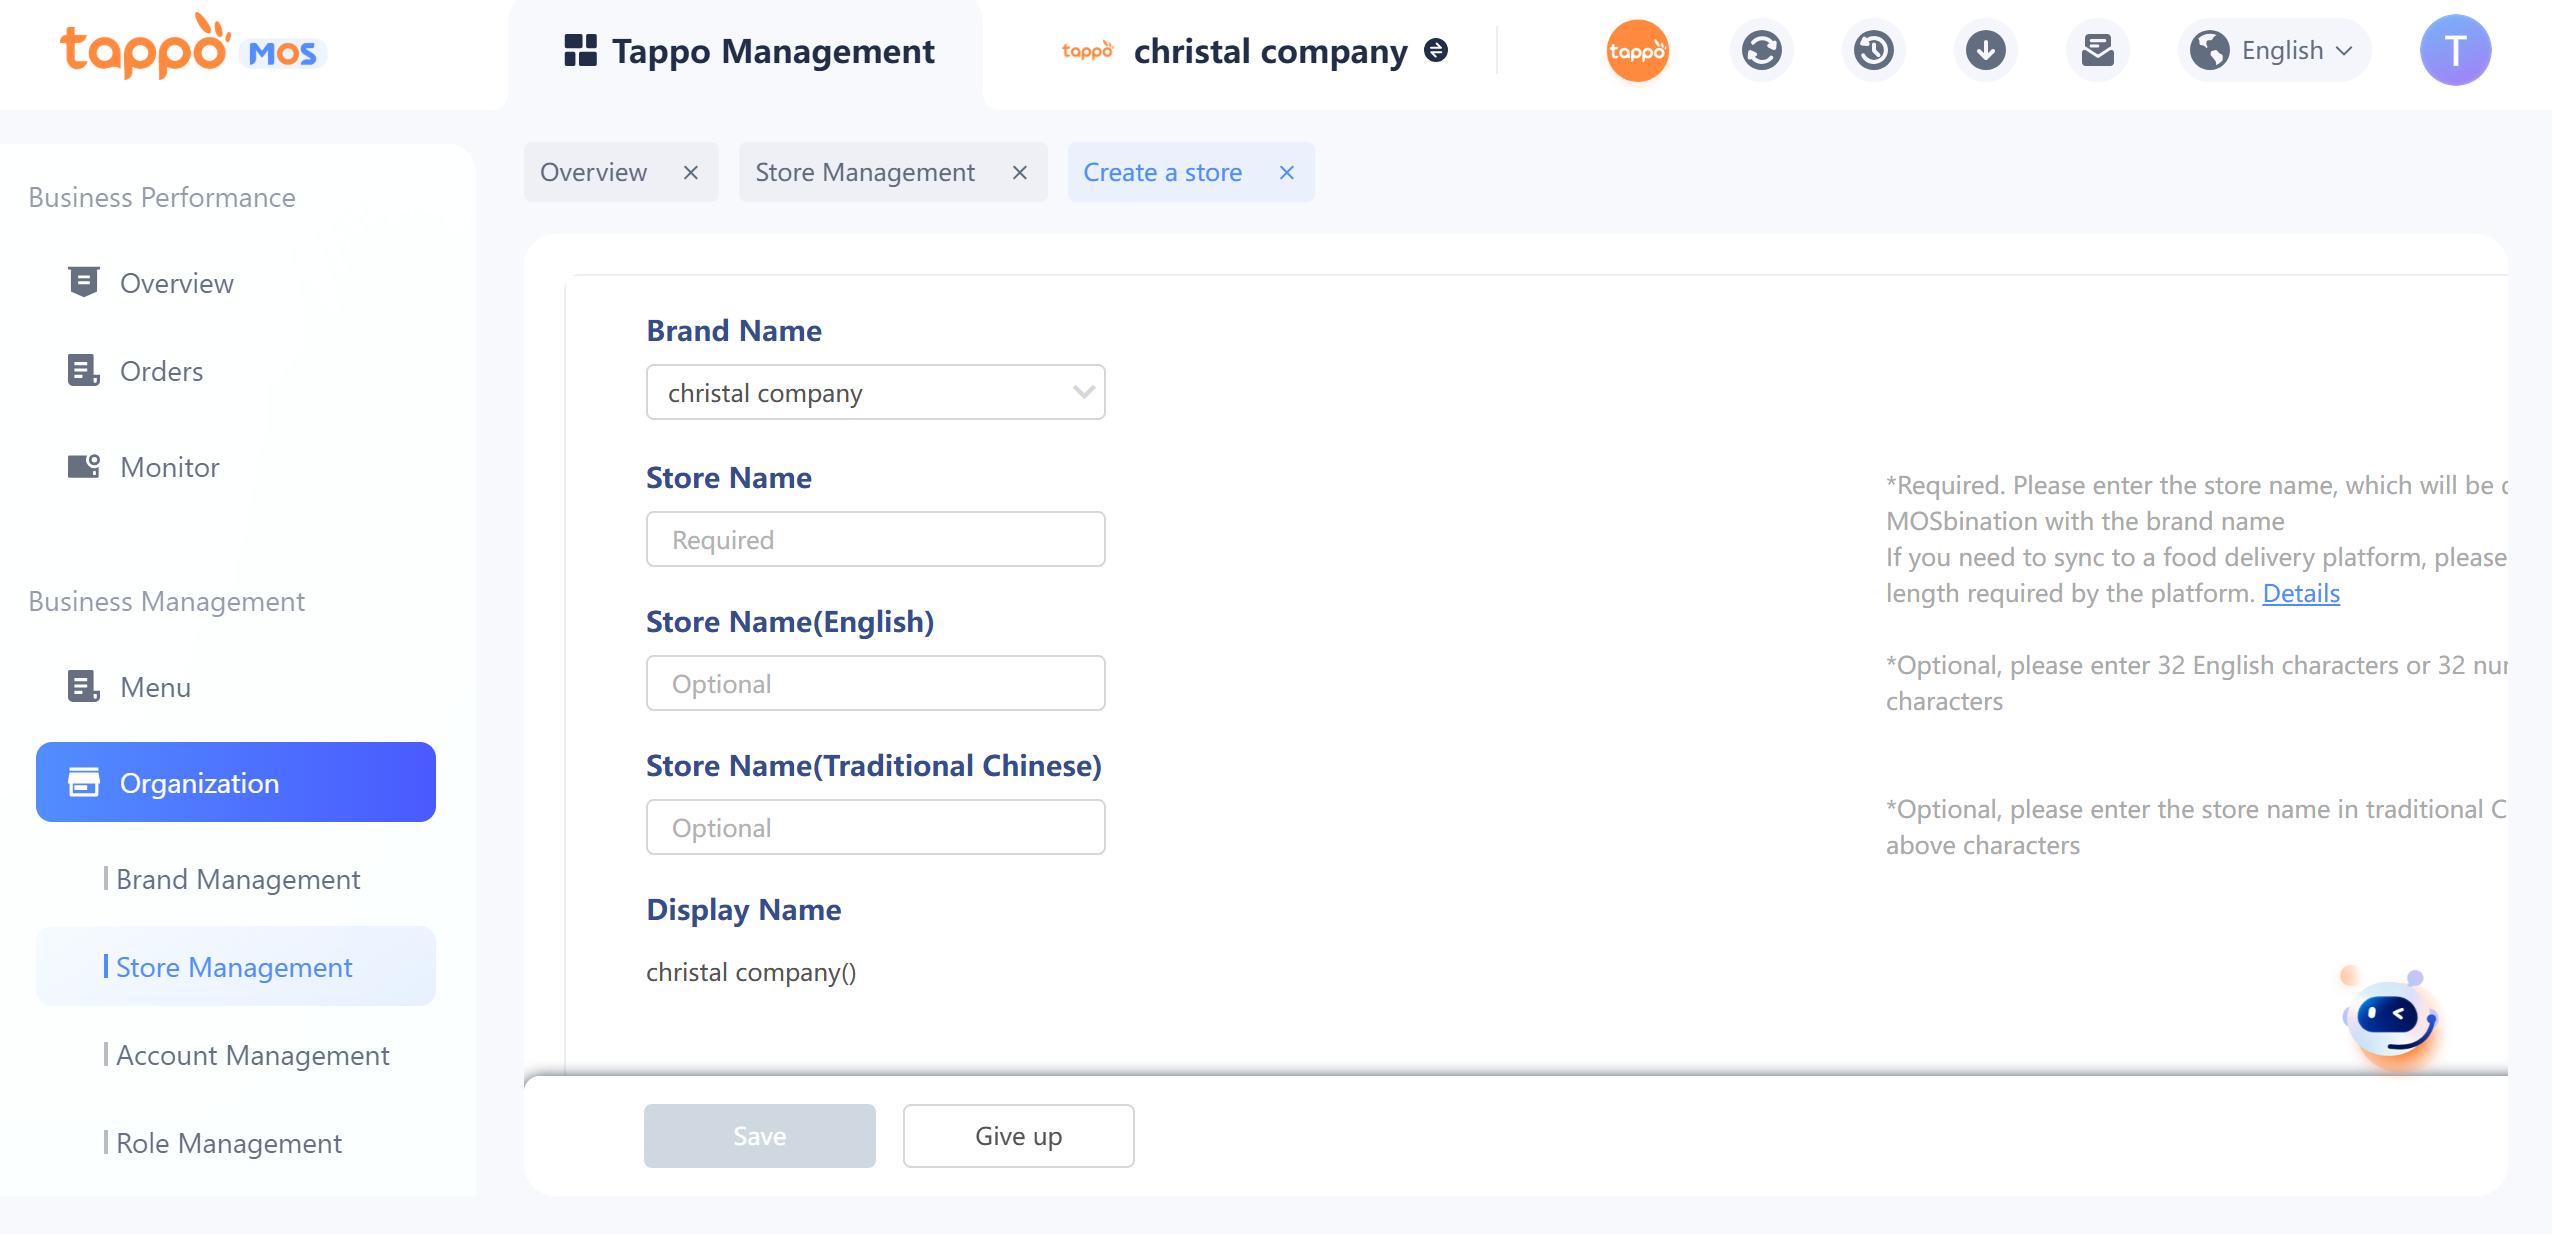This screenshot has height=1234, width=2552.
Task: Click the Store Name required field
Action: tap(875, 539)
